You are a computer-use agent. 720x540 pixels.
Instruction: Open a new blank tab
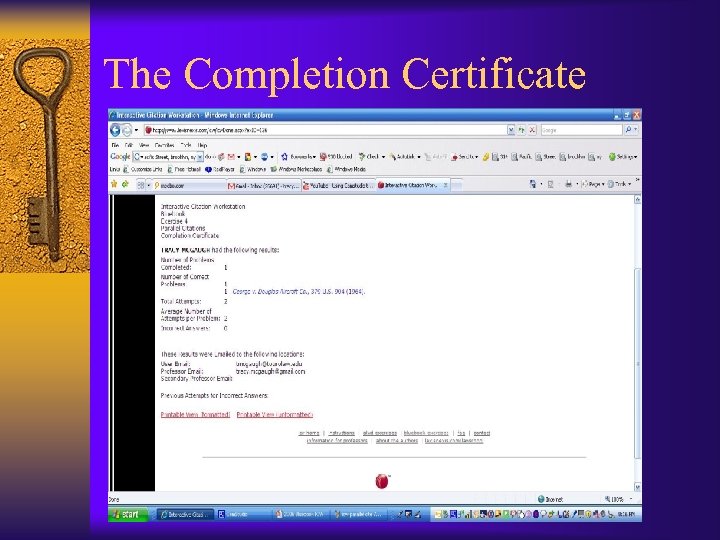pos(456,186)
